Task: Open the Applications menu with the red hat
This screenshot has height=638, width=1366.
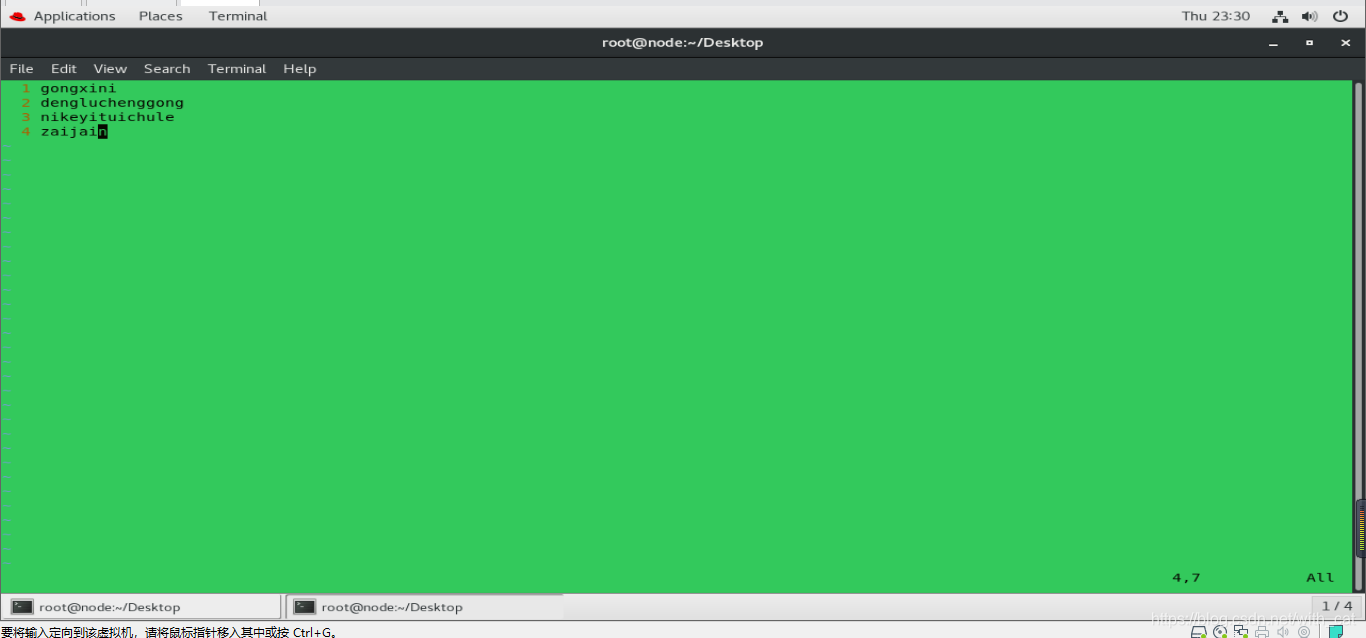Action: (x=62, y=16)
